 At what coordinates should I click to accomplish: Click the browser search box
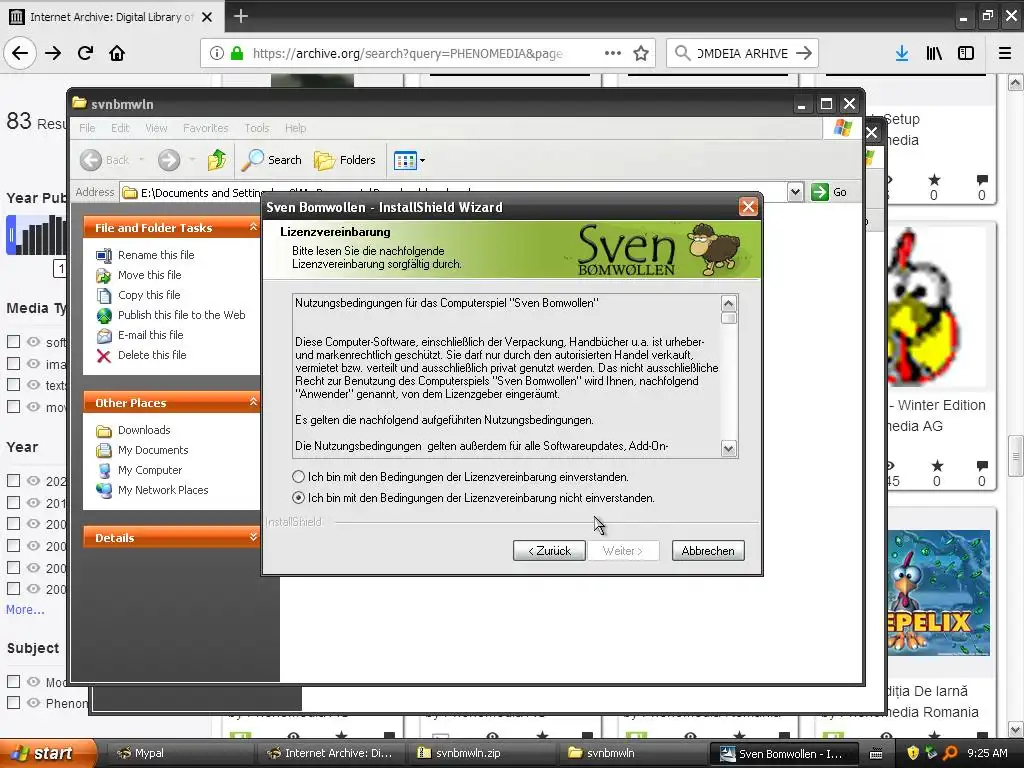pyautogui.click(x=742, y=53)
